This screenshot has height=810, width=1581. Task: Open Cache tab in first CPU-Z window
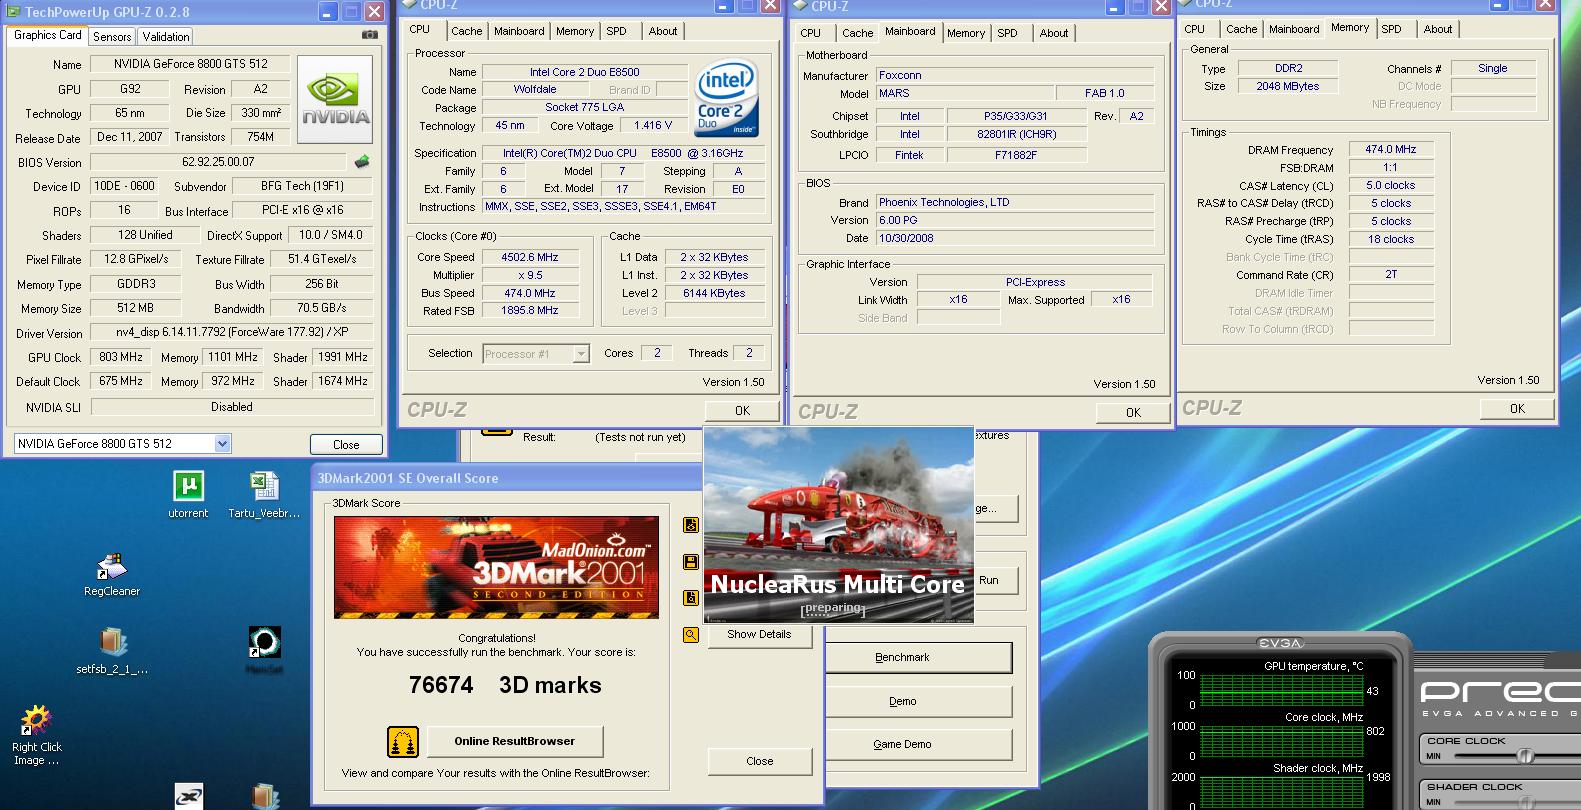pos(467,31)
